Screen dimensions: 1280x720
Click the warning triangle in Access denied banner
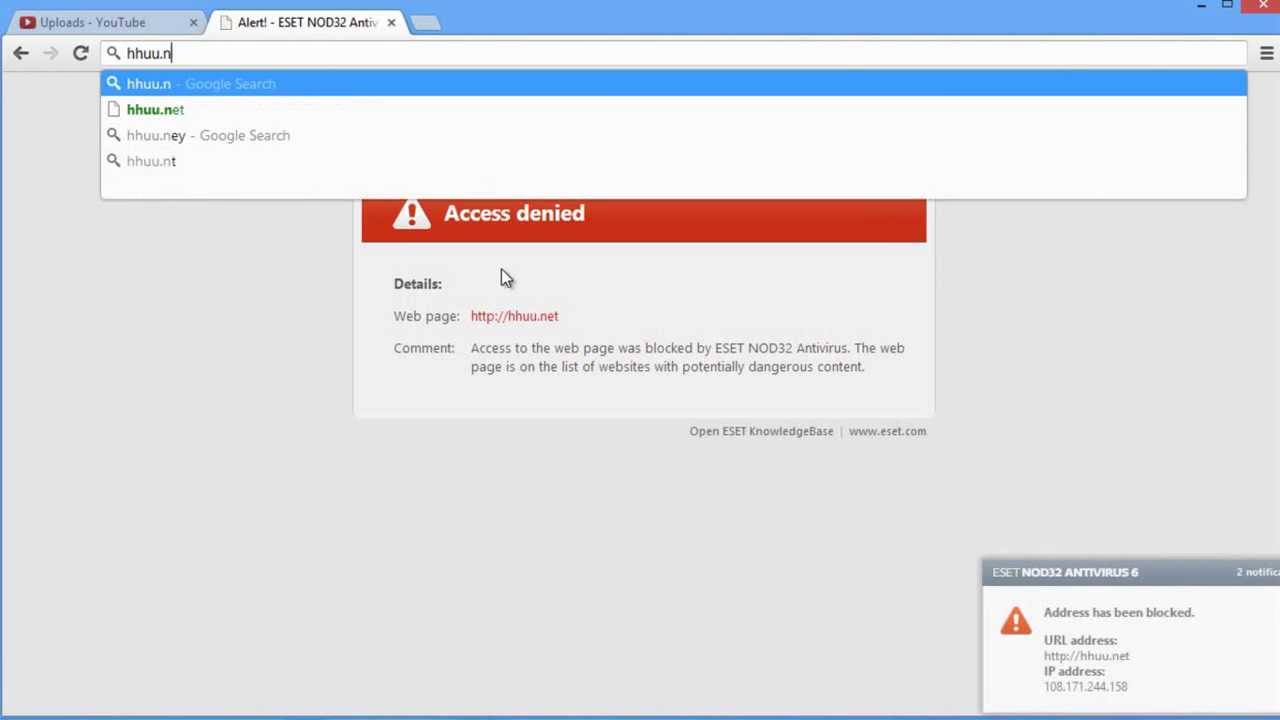click(x=411, y=213)
